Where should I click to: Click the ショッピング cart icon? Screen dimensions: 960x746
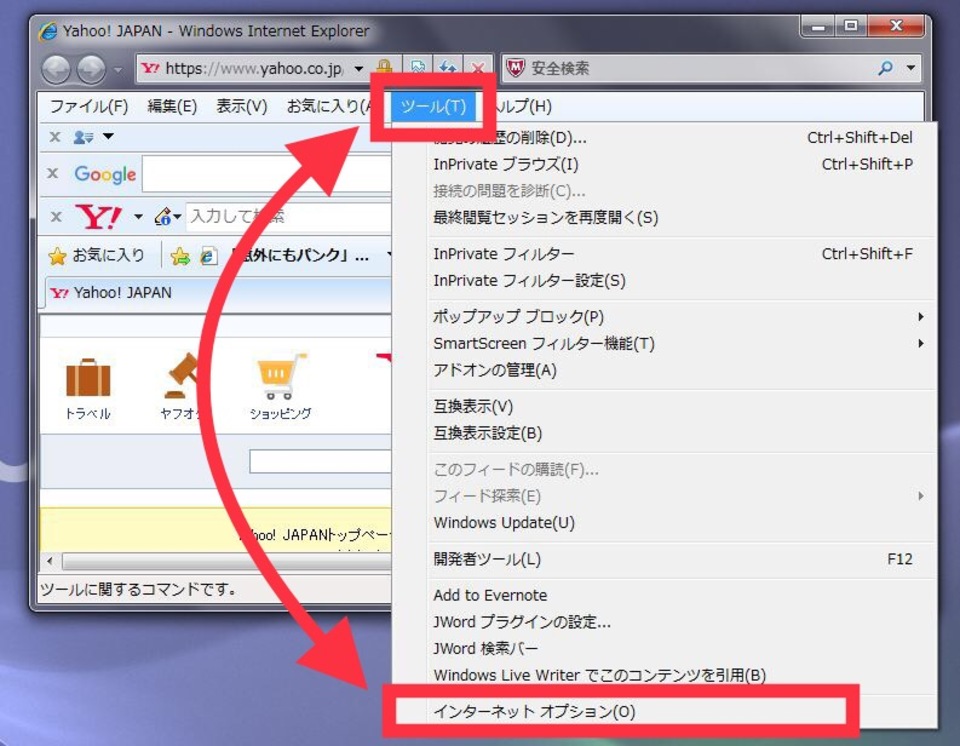(x=280, y=376)
